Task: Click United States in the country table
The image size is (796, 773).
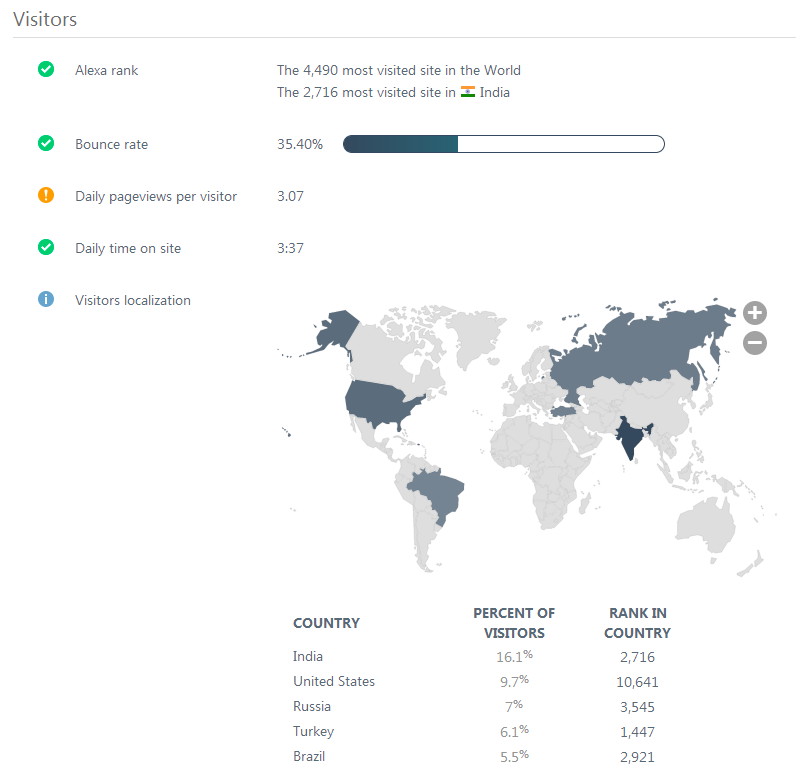Action: pos(334,682)
